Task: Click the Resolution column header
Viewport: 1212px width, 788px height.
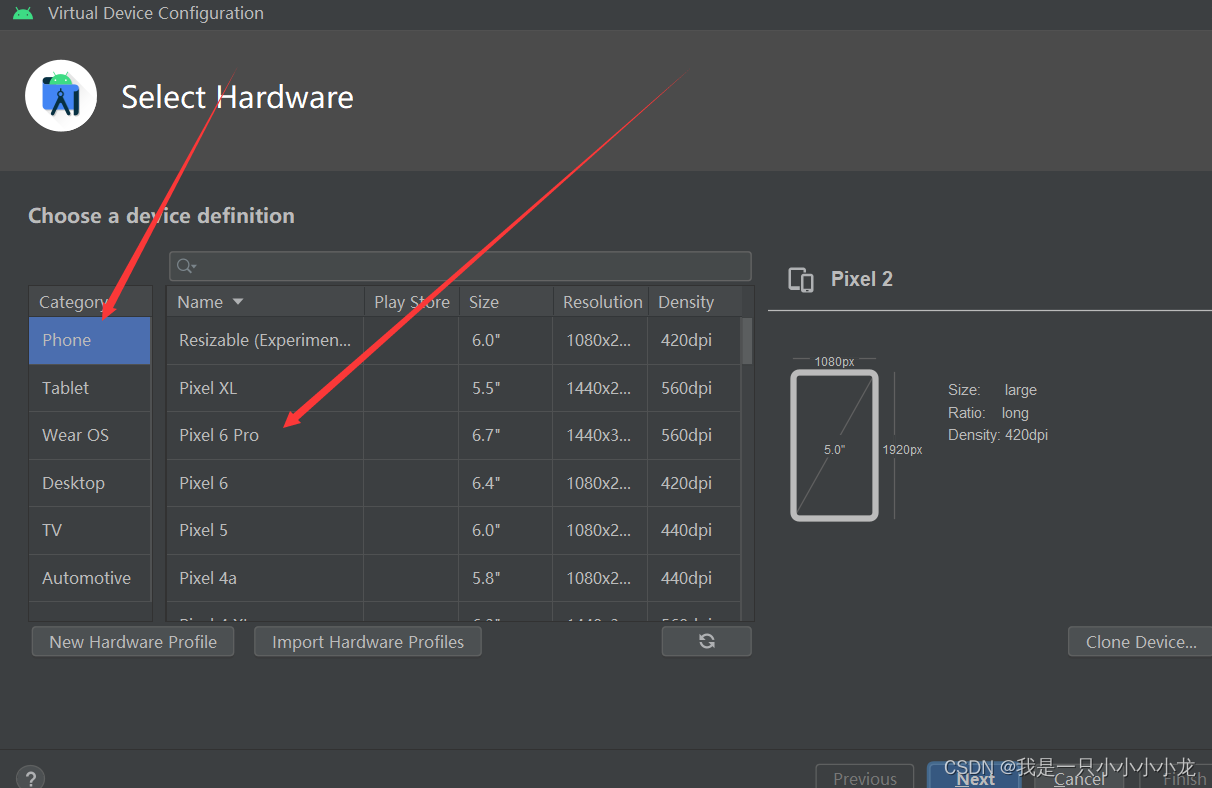Action: (601, 302)
